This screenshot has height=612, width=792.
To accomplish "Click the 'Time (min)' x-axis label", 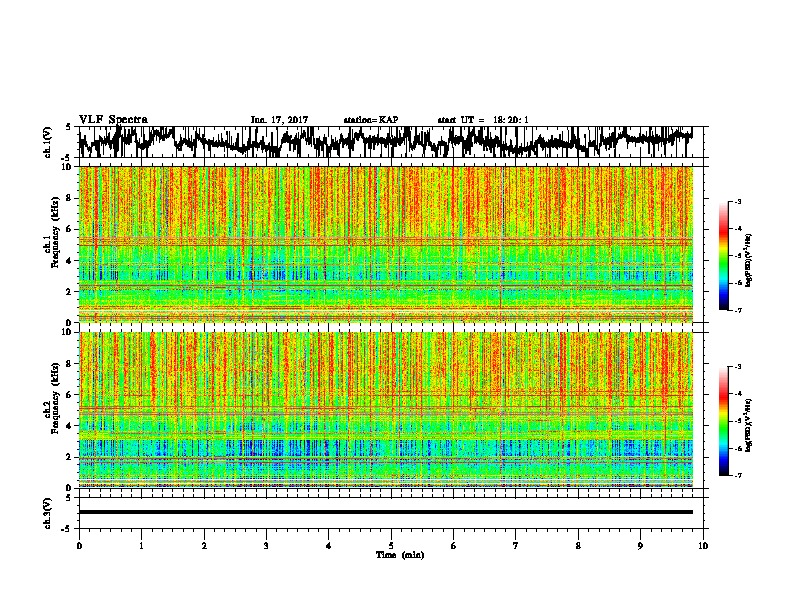I will click(x=400, y=555).
